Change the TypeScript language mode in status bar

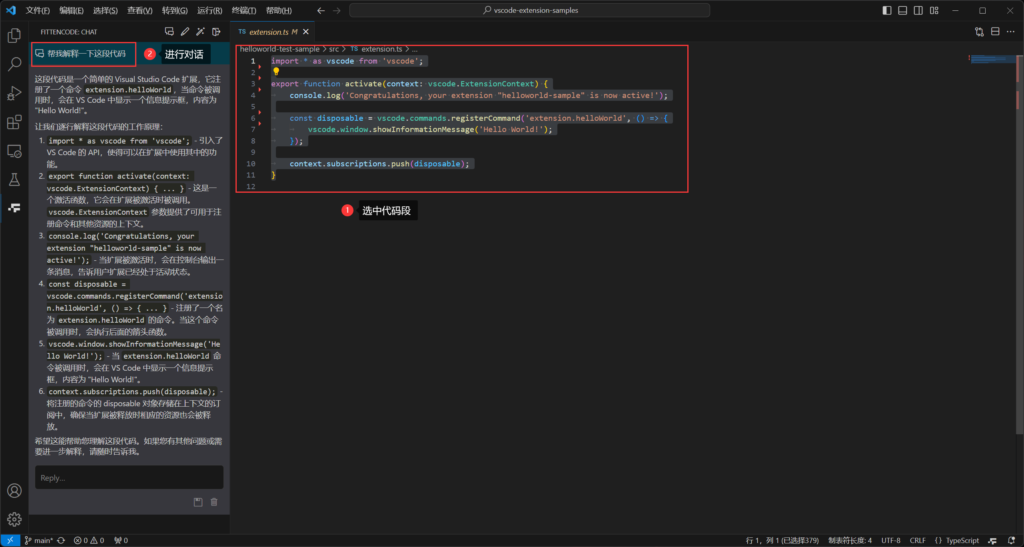(x=962, y=540)
